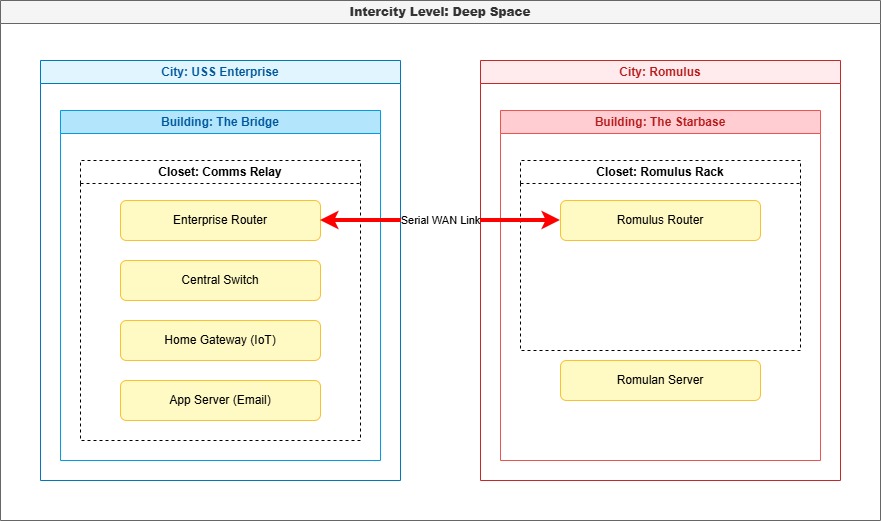Select the City: USS Enterprise header

tap(220, 72)
